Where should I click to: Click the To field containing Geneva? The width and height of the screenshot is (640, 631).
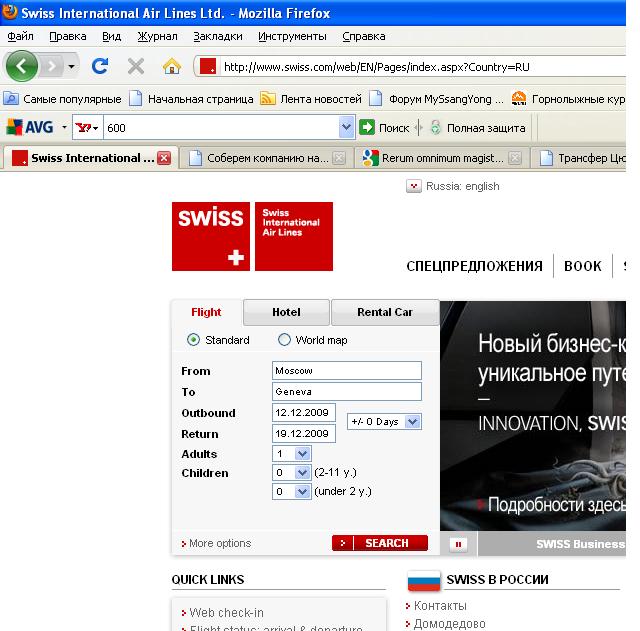point(347,392)
